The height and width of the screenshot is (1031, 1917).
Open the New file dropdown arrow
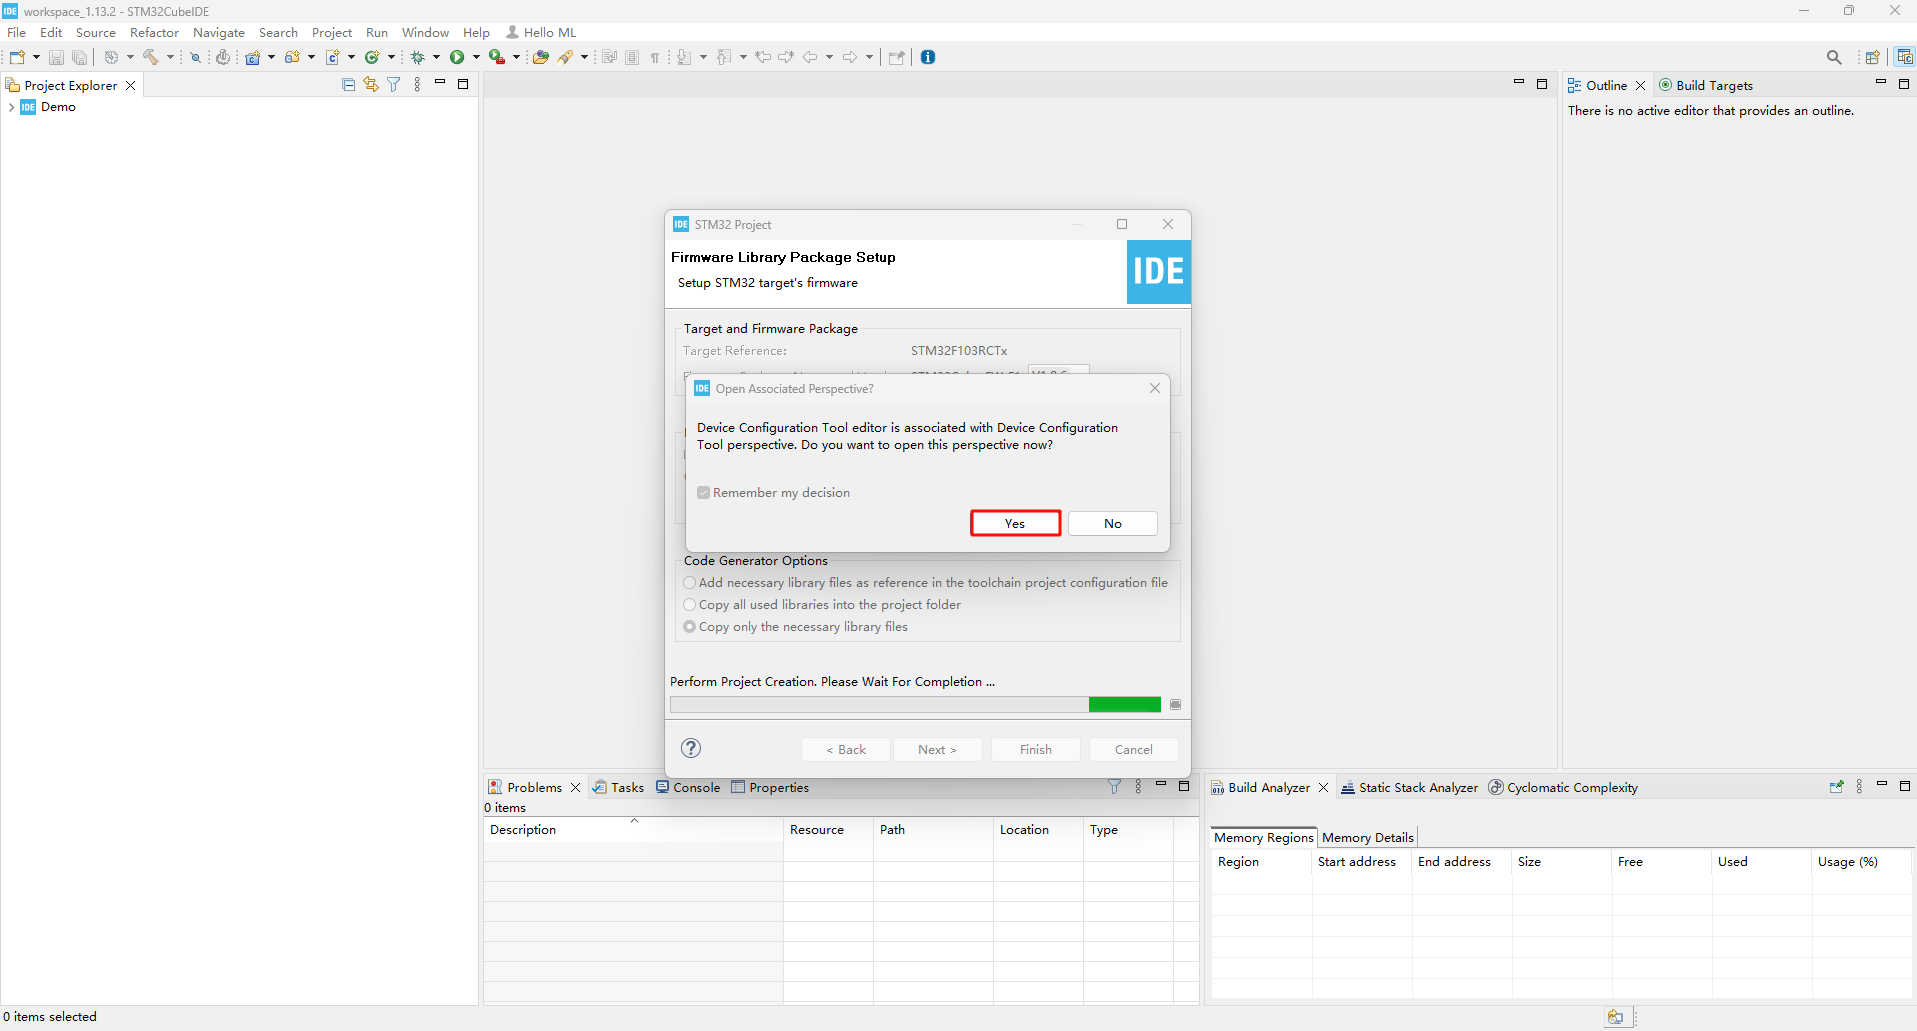pyautogui.click(x=36, y=57)
